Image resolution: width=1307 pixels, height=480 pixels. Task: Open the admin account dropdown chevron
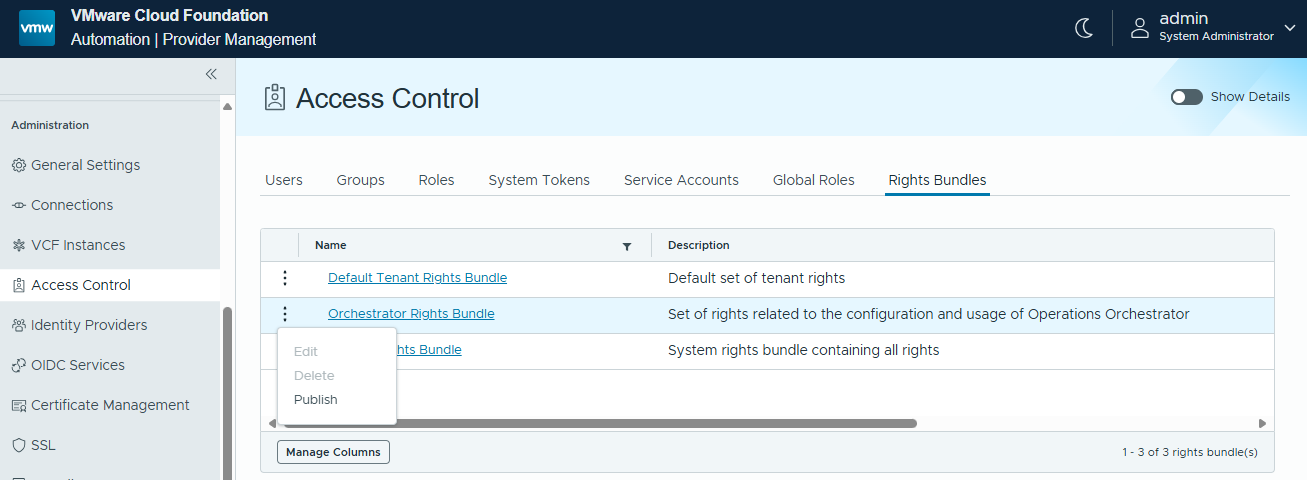pyautogui.click(x=1290, y=28)
